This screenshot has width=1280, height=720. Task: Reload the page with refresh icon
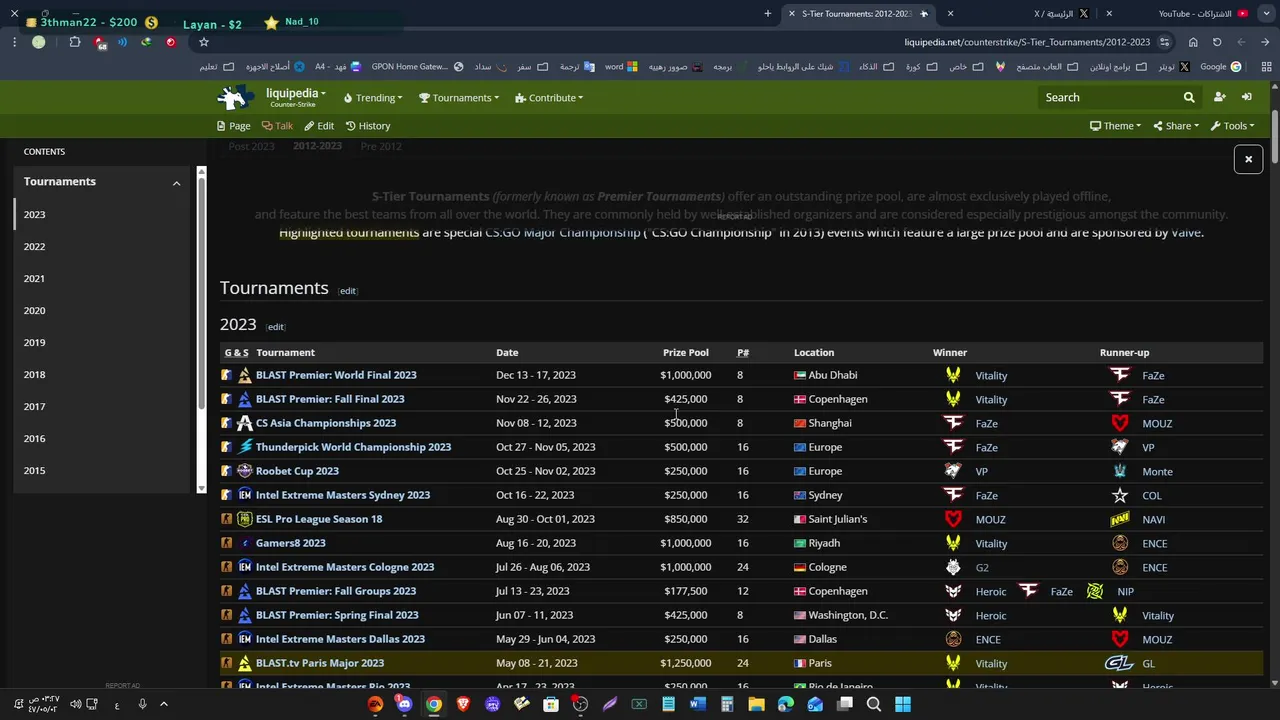point(1217,42)
